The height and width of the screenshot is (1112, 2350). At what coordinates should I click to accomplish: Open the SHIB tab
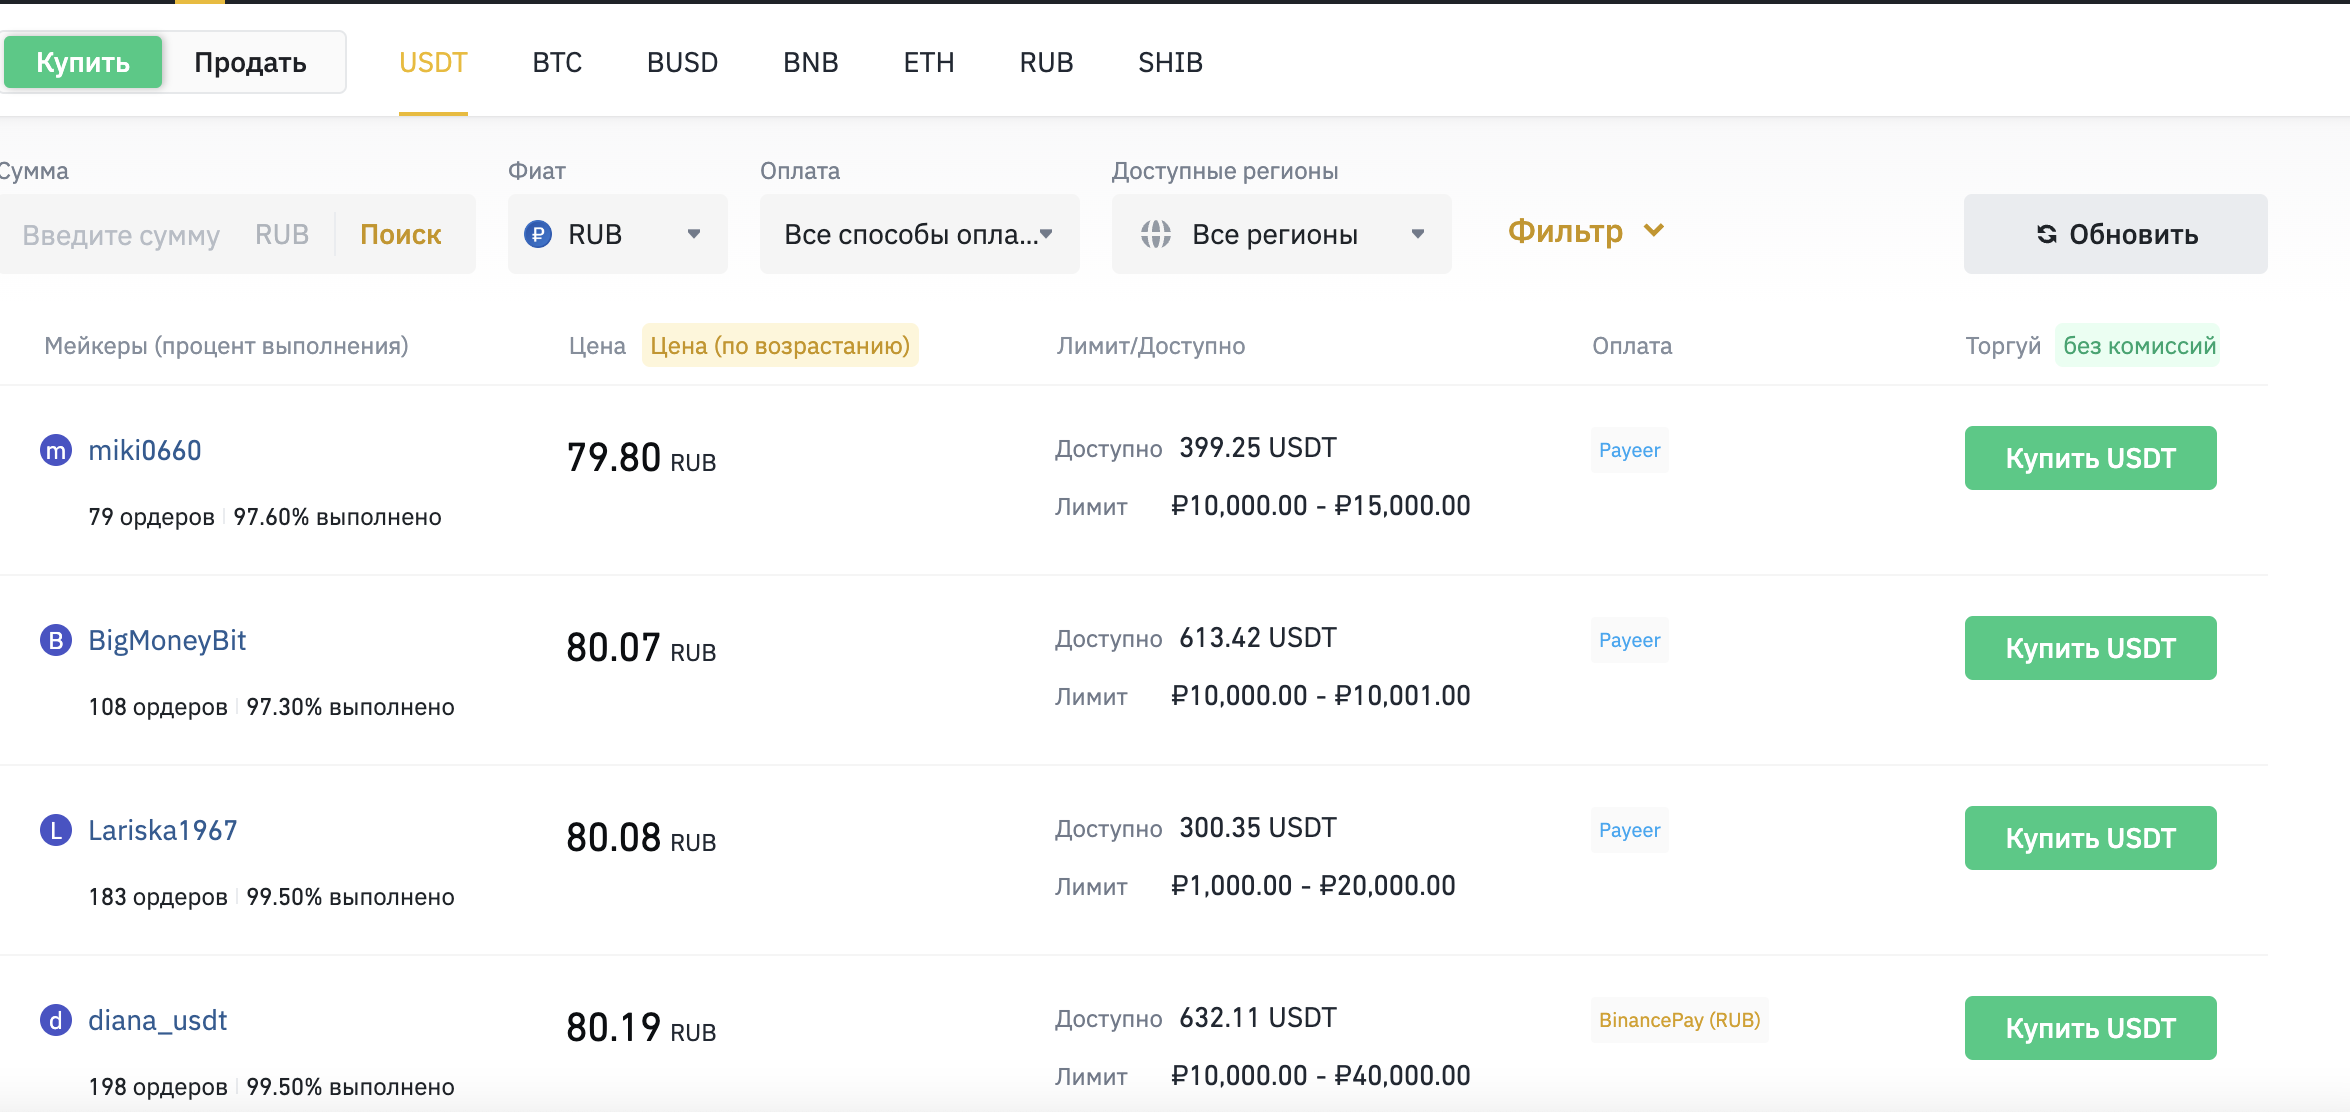(x=1170, y=62)
